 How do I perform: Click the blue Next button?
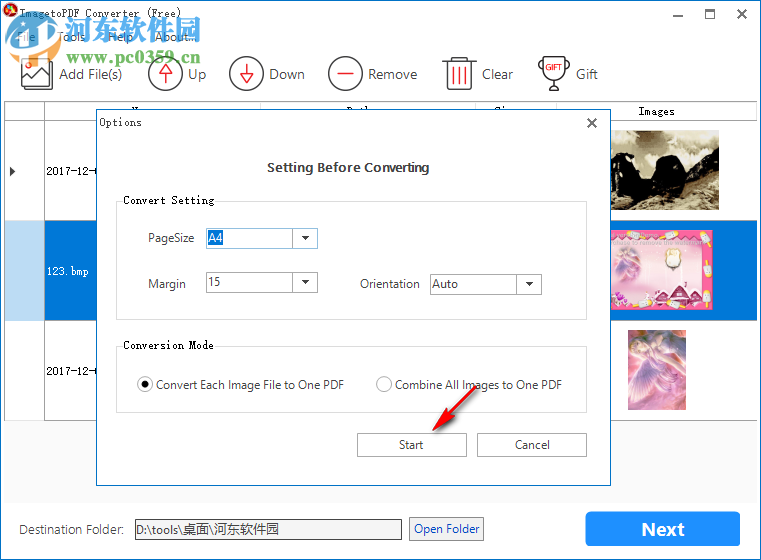click(x=662, y=529)
